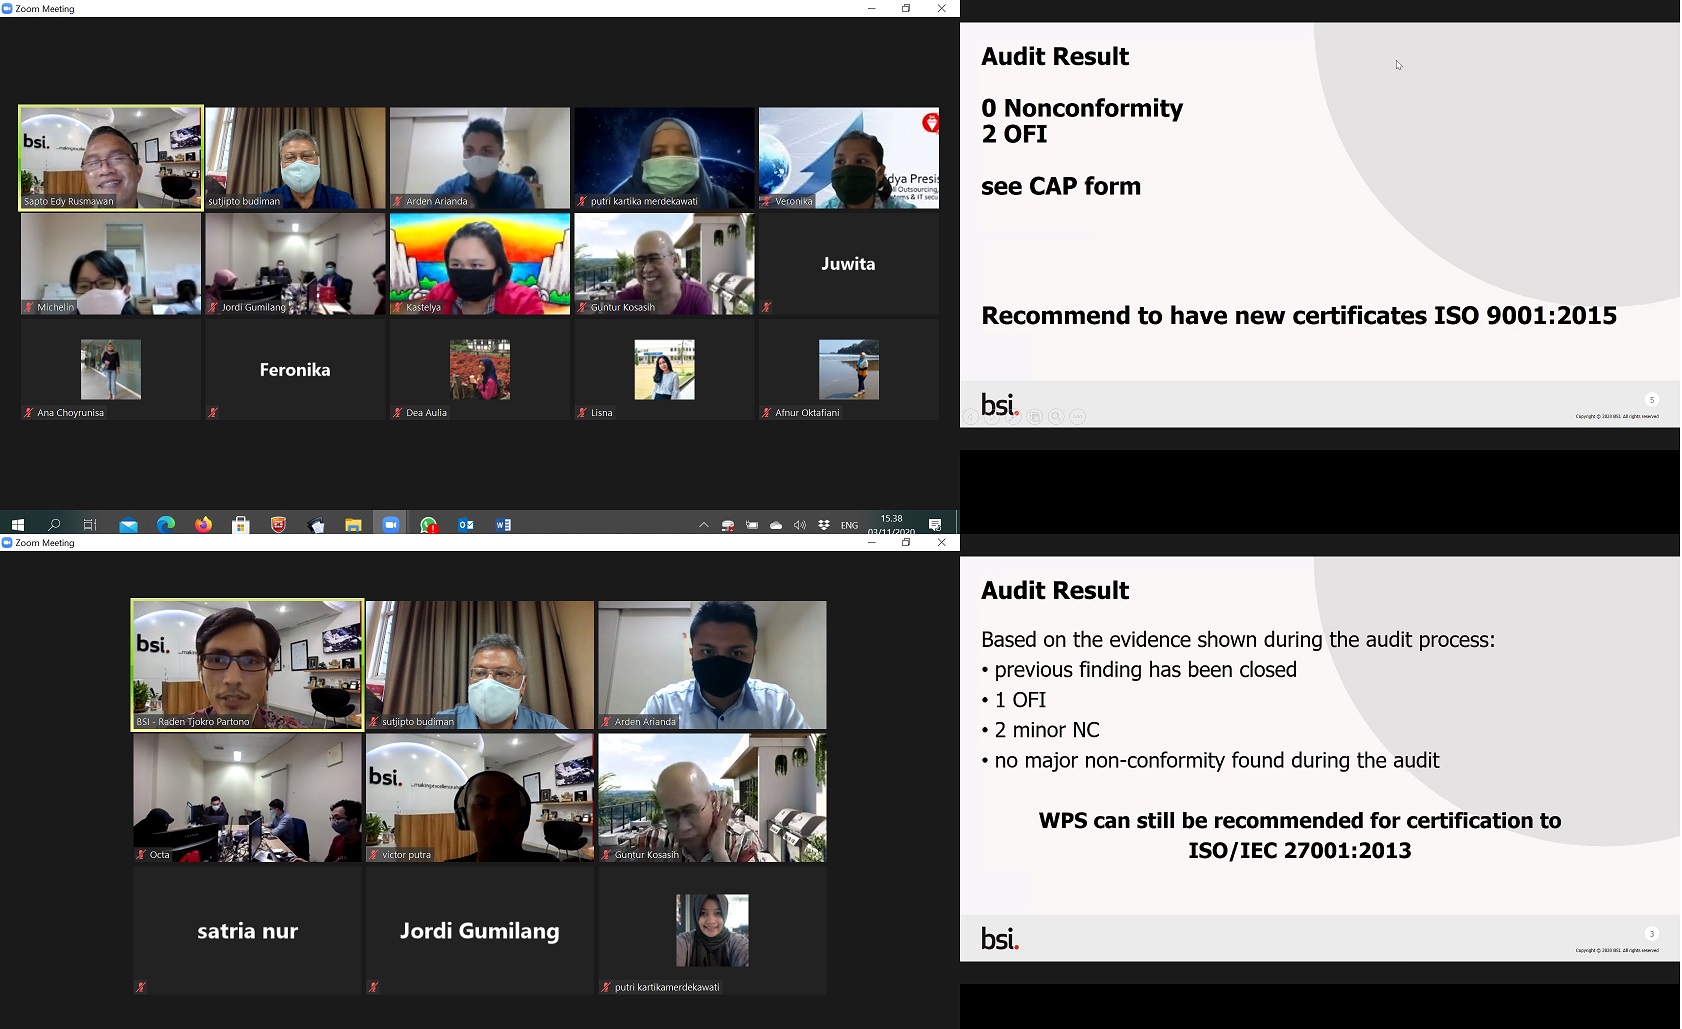This screenshot has width=1682, height=1029.
Task: Go to the previous slide on slide 5
Action: [x=970, y=416]
